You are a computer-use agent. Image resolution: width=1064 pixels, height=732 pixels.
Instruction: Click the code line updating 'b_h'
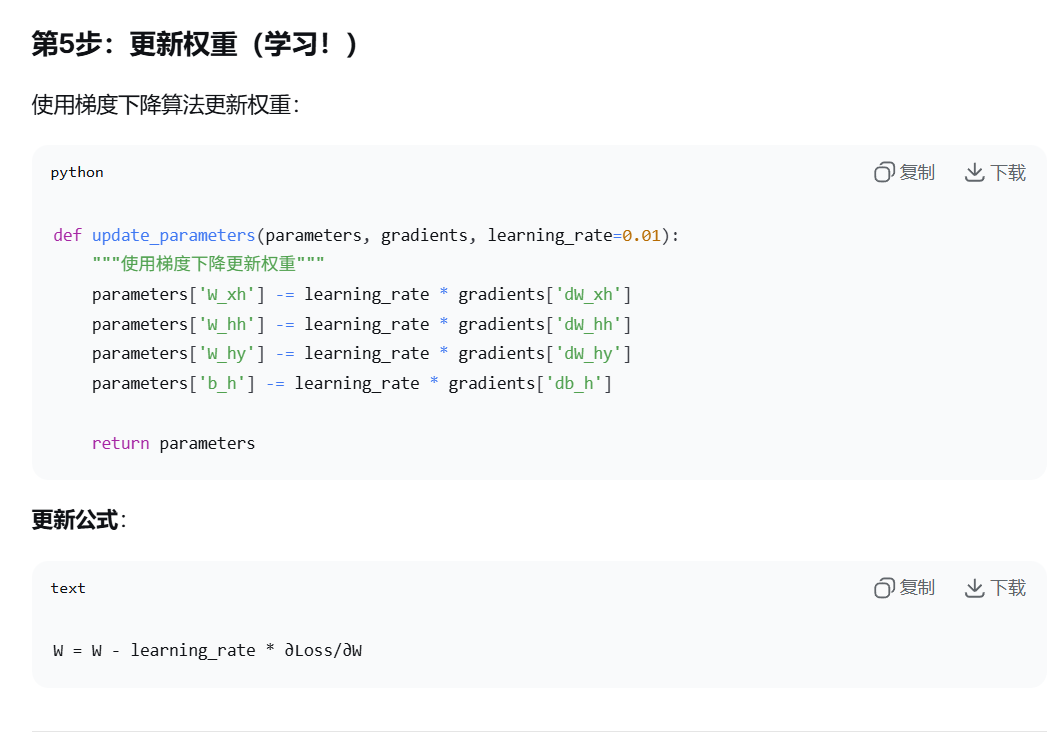(x=352, y=383)
